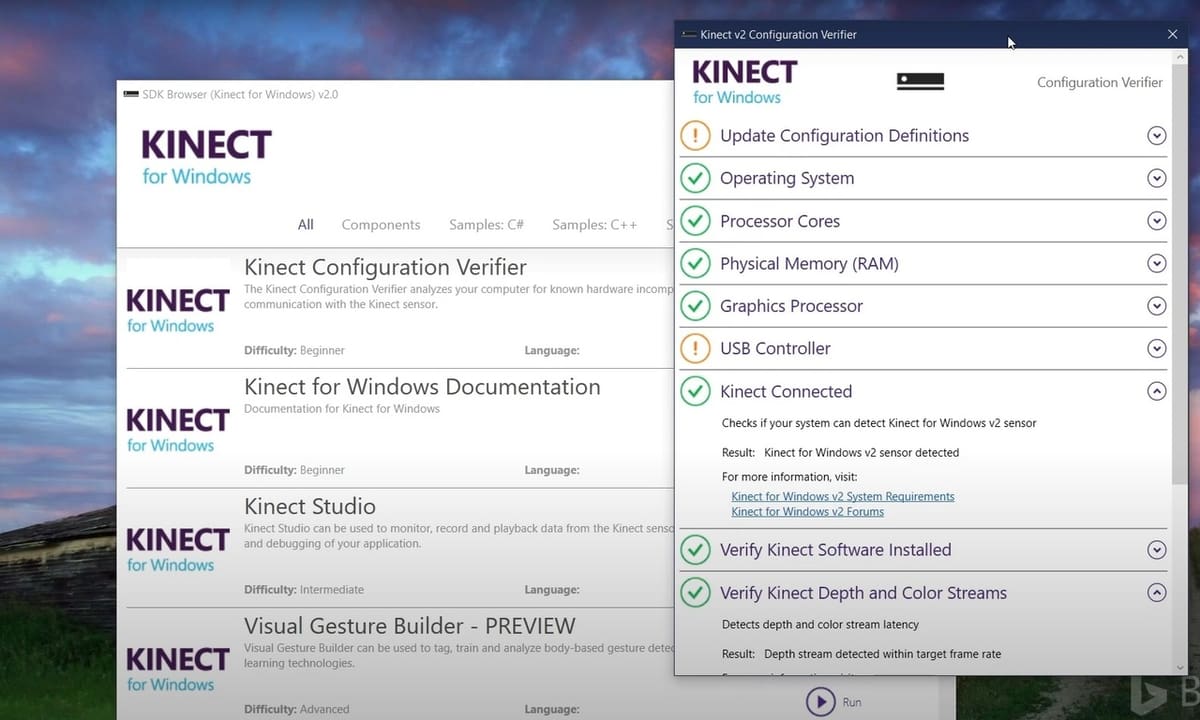Click the warning icon beside Update Configuration Definitions

(695, 135)
